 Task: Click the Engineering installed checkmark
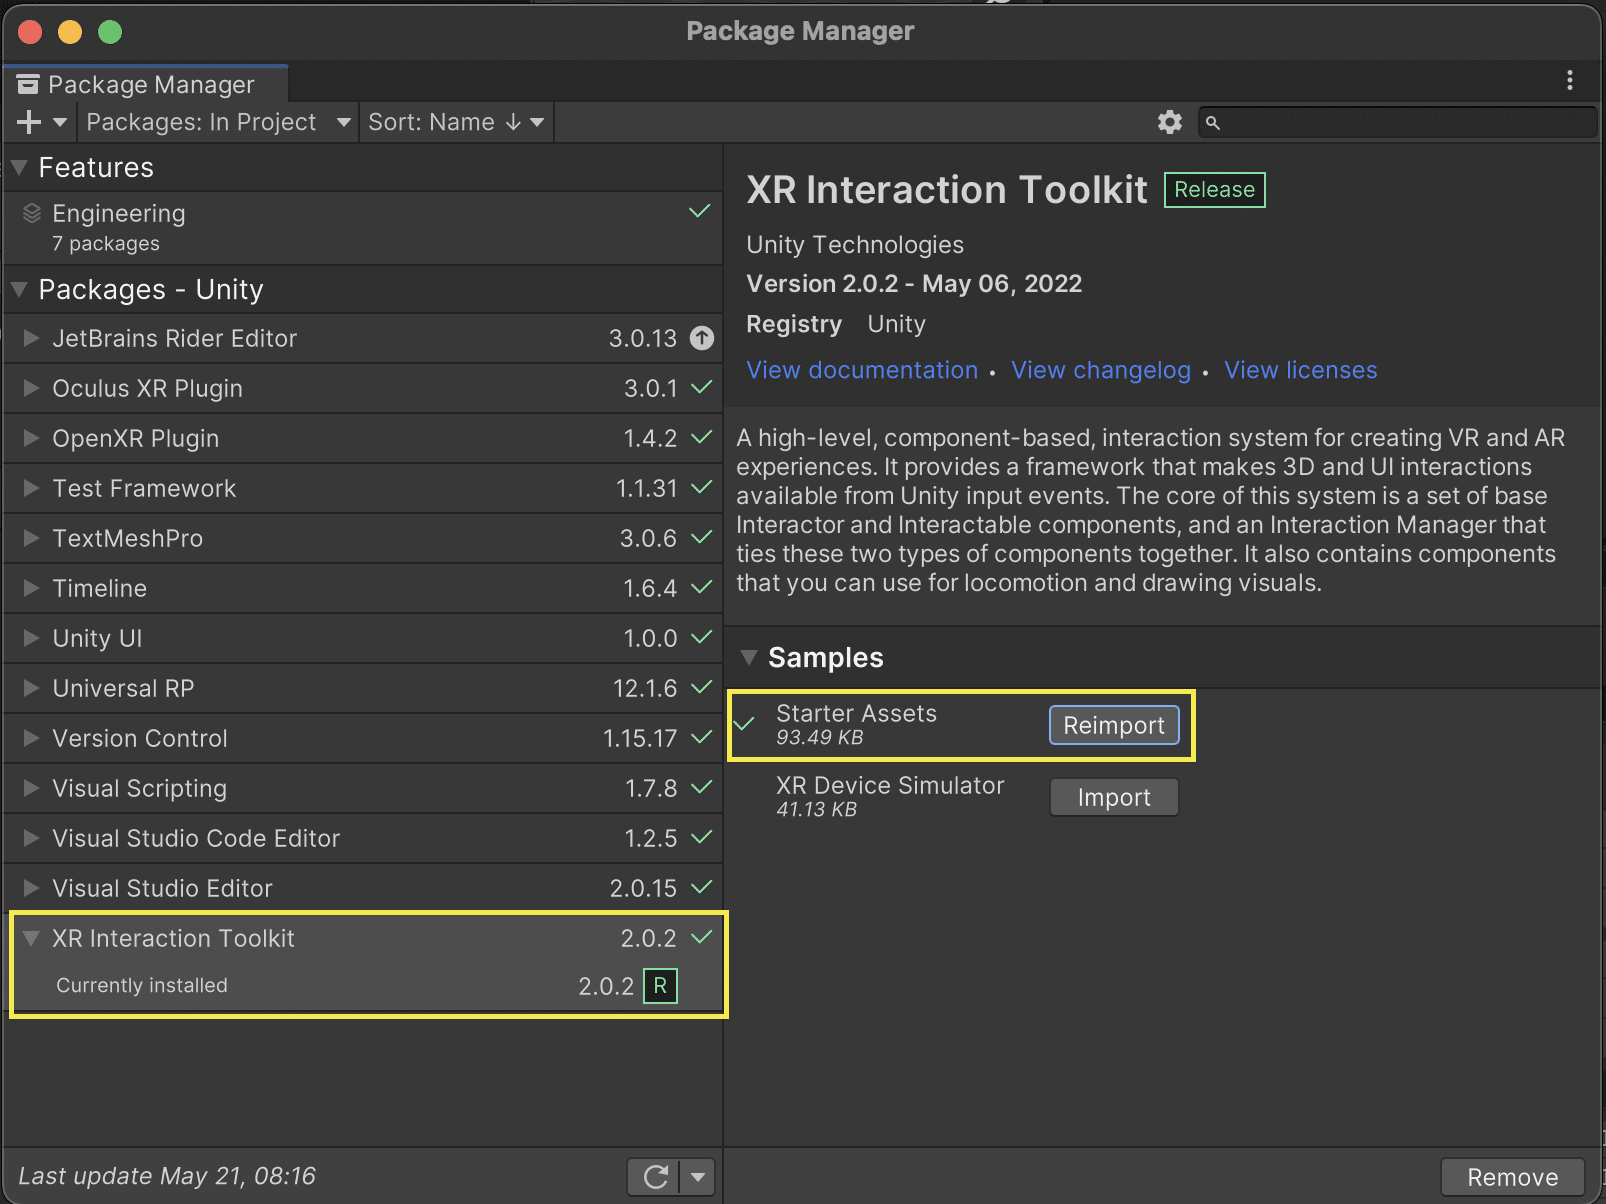[700, 211]
